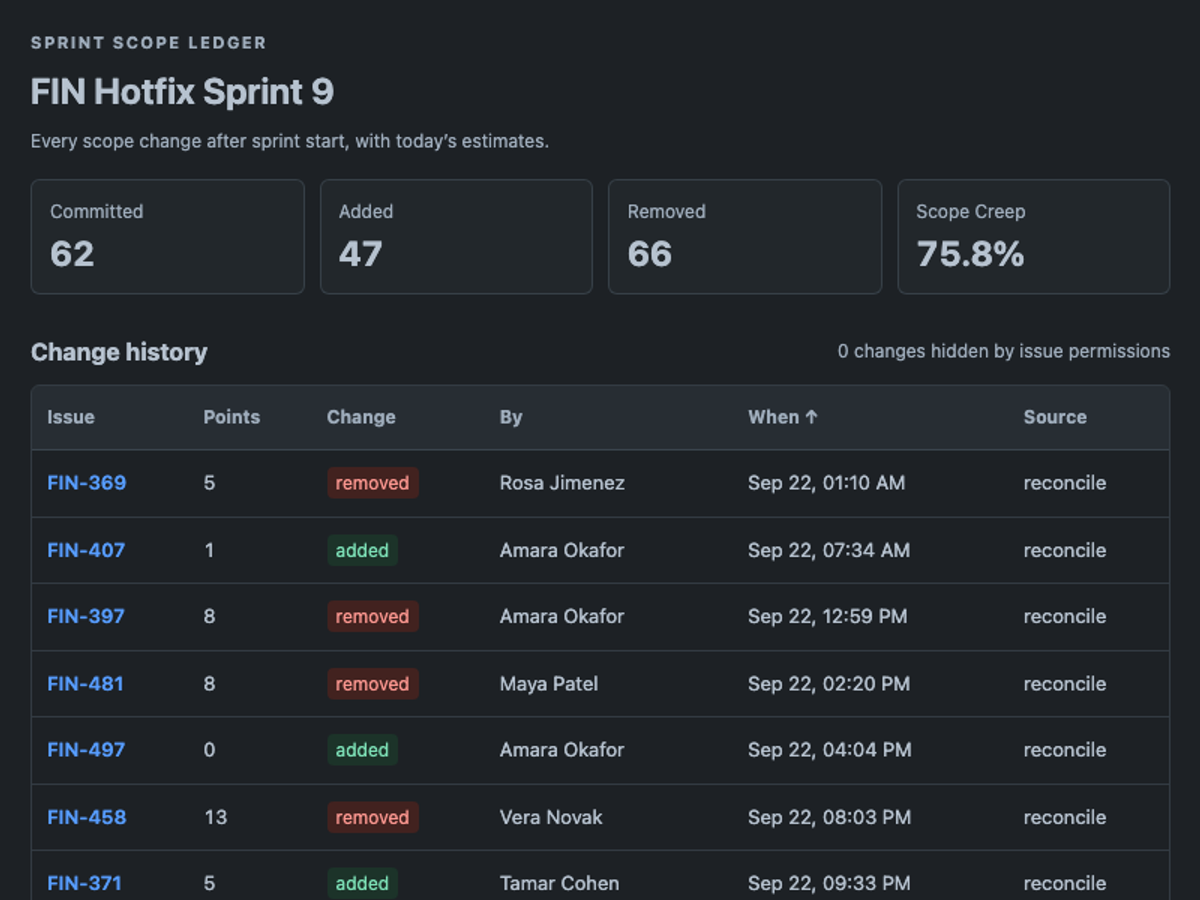The width and height of the screenshot is (1200, 900).
Task: Click the added badge on FIN-407 row
Action: [x=362, y=550]
